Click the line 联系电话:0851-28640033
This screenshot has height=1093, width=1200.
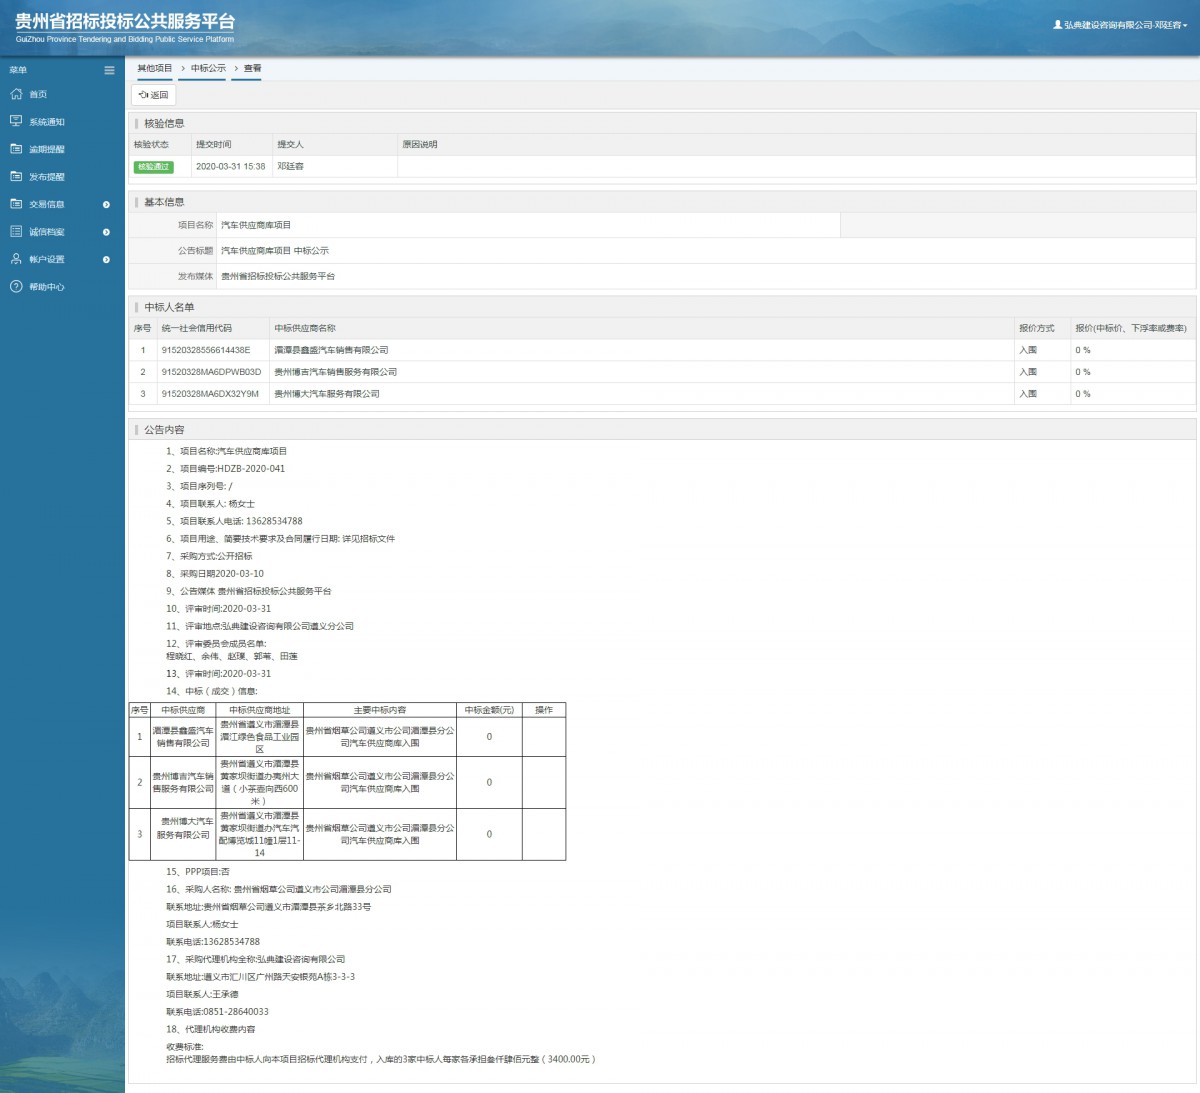217,1012
